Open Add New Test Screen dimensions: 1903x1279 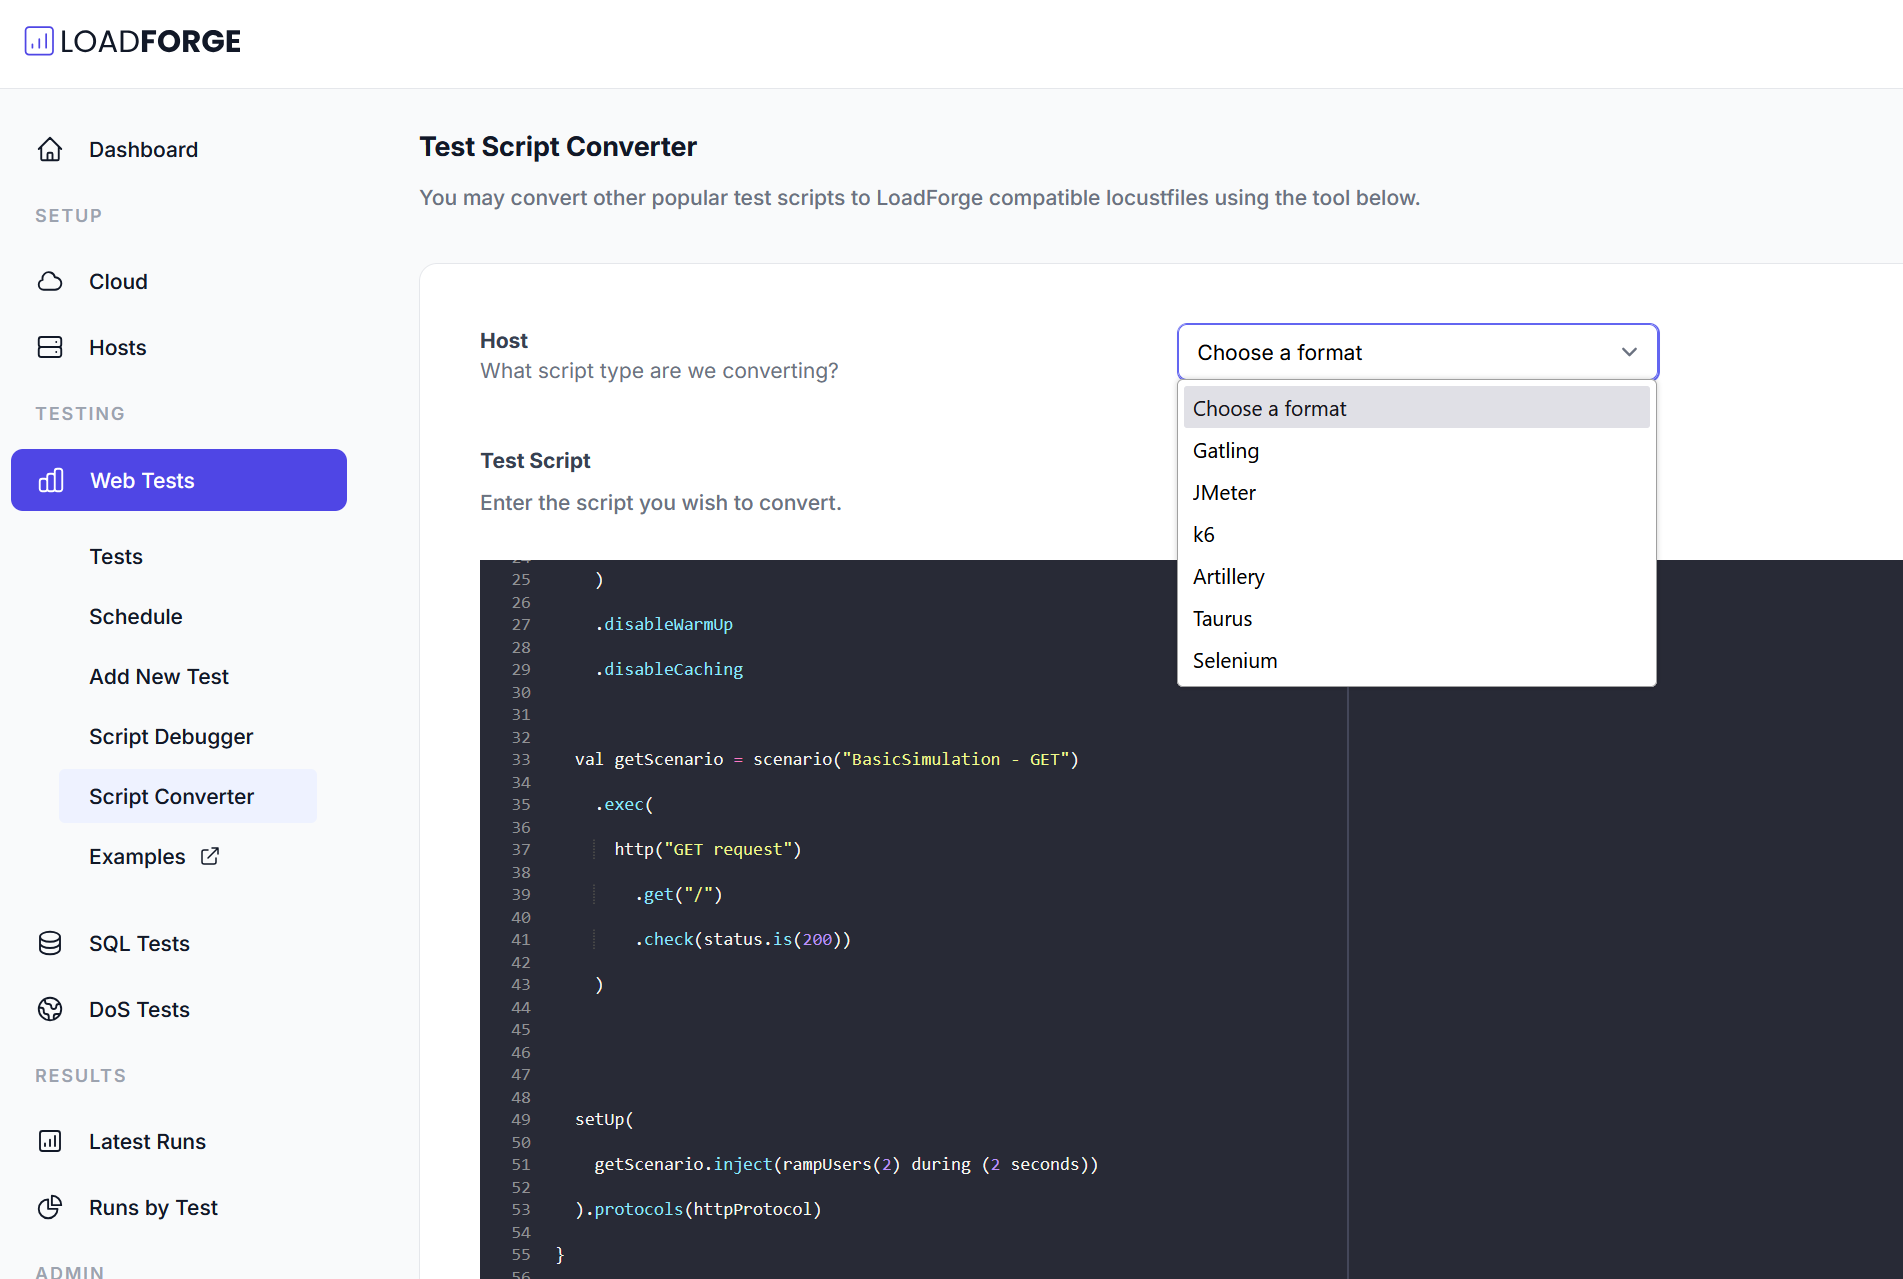coord(159,676)
